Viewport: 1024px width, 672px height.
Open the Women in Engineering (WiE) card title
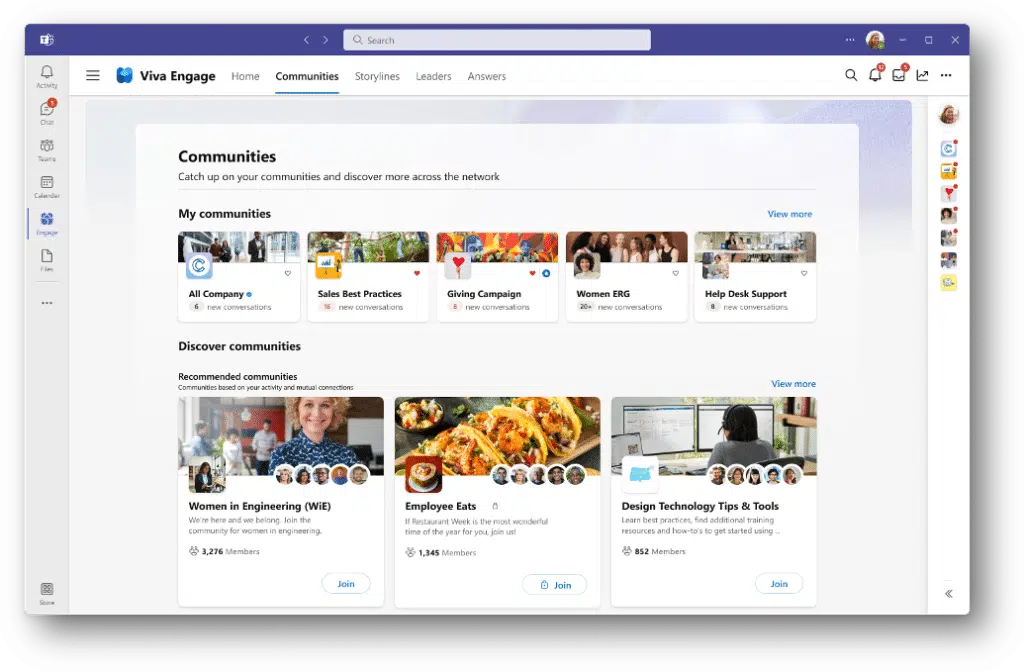(x=260, y=506)
